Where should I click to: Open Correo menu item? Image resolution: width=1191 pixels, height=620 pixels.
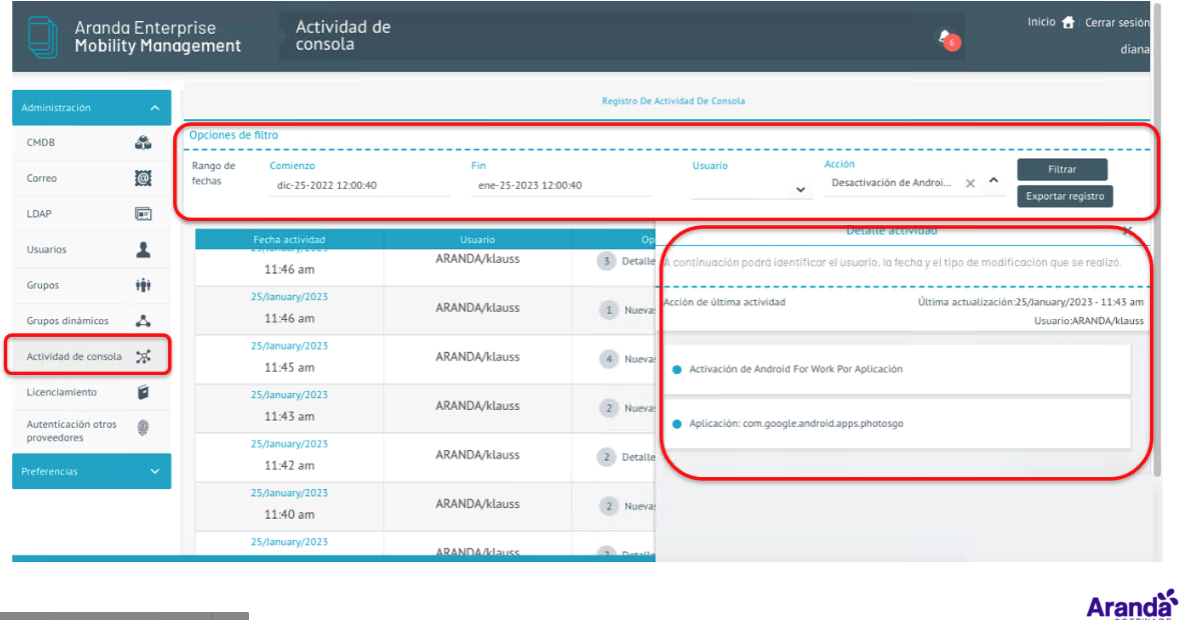tap(92, 178)
